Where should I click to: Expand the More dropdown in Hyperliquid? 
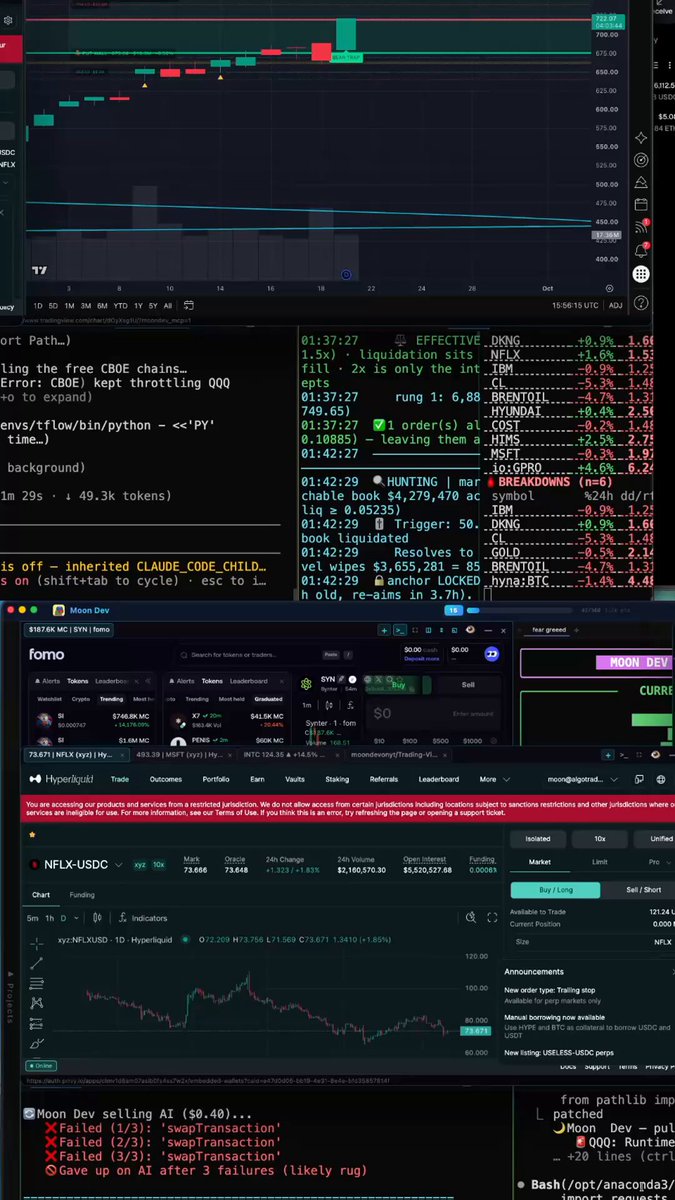tap(494, 779)
